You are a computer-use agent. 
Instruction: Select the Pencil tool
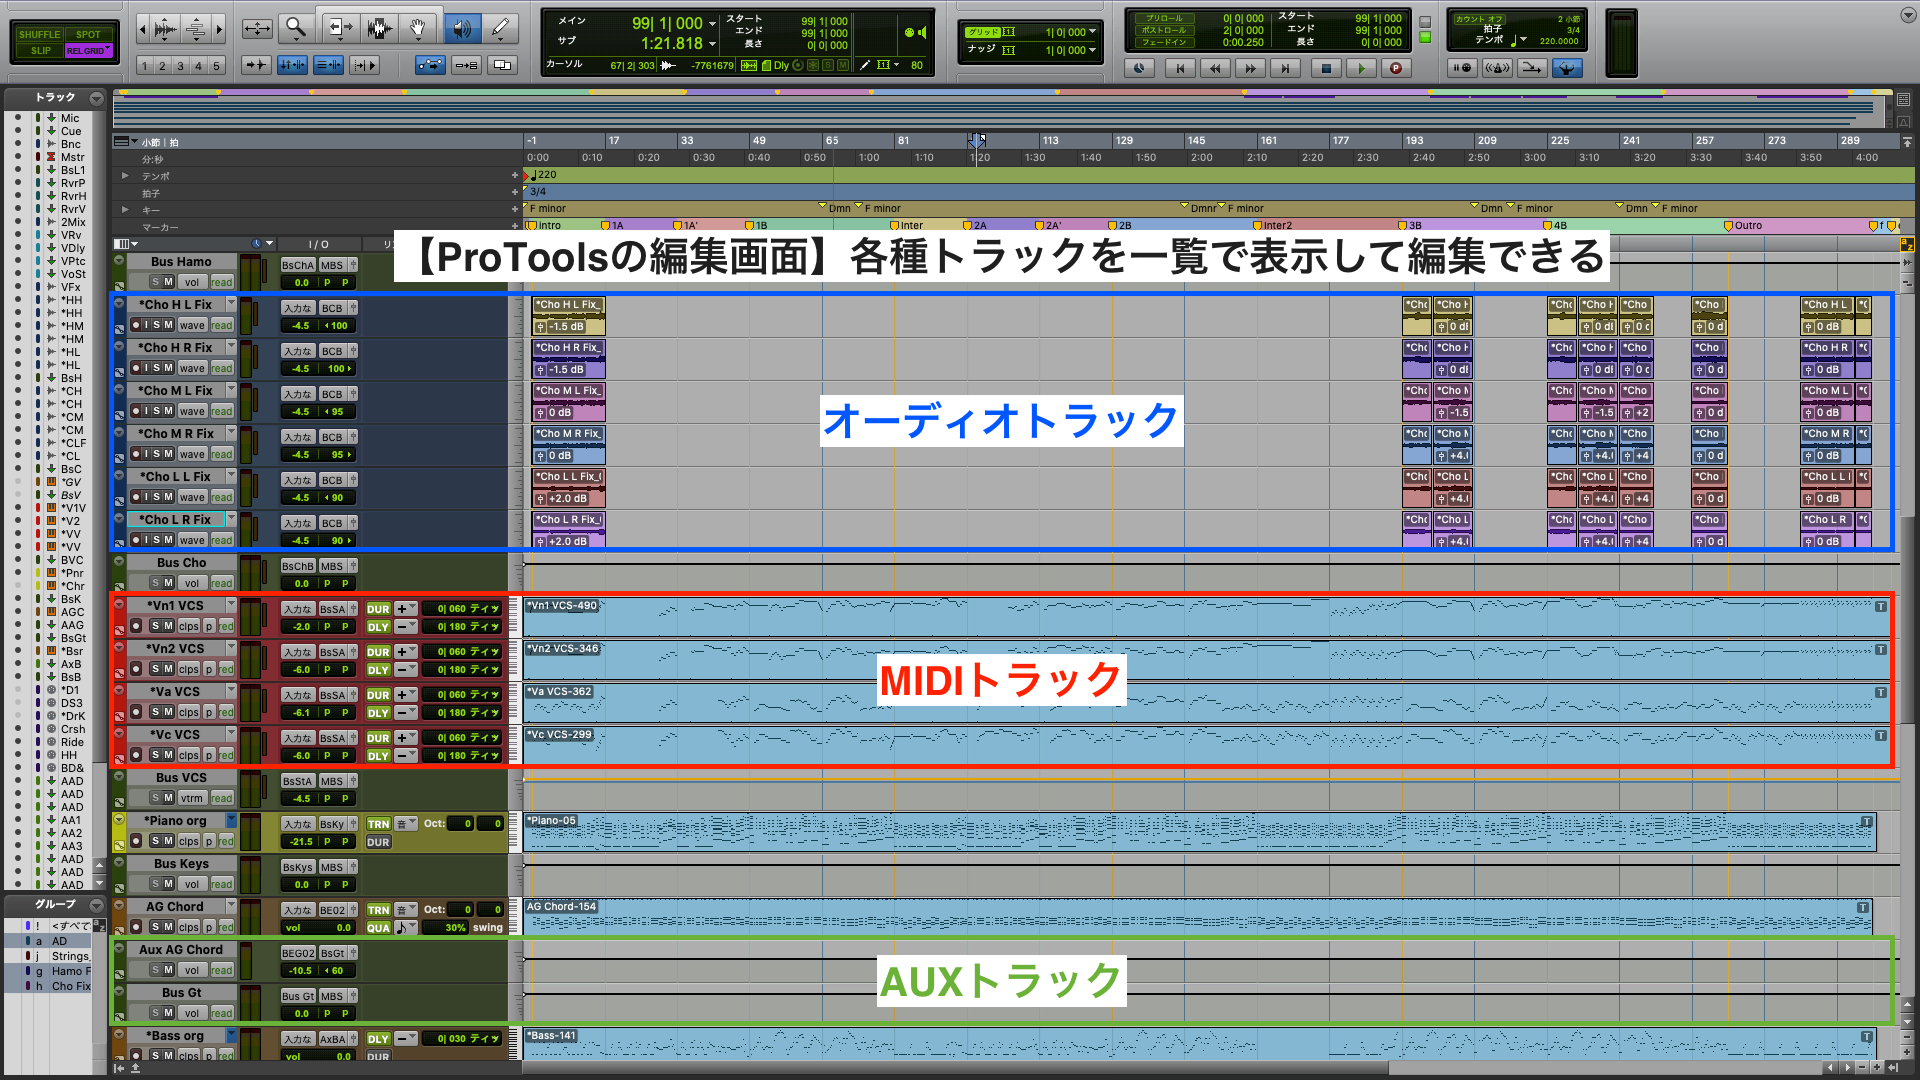pyautogui.click(x=500, y=28)
